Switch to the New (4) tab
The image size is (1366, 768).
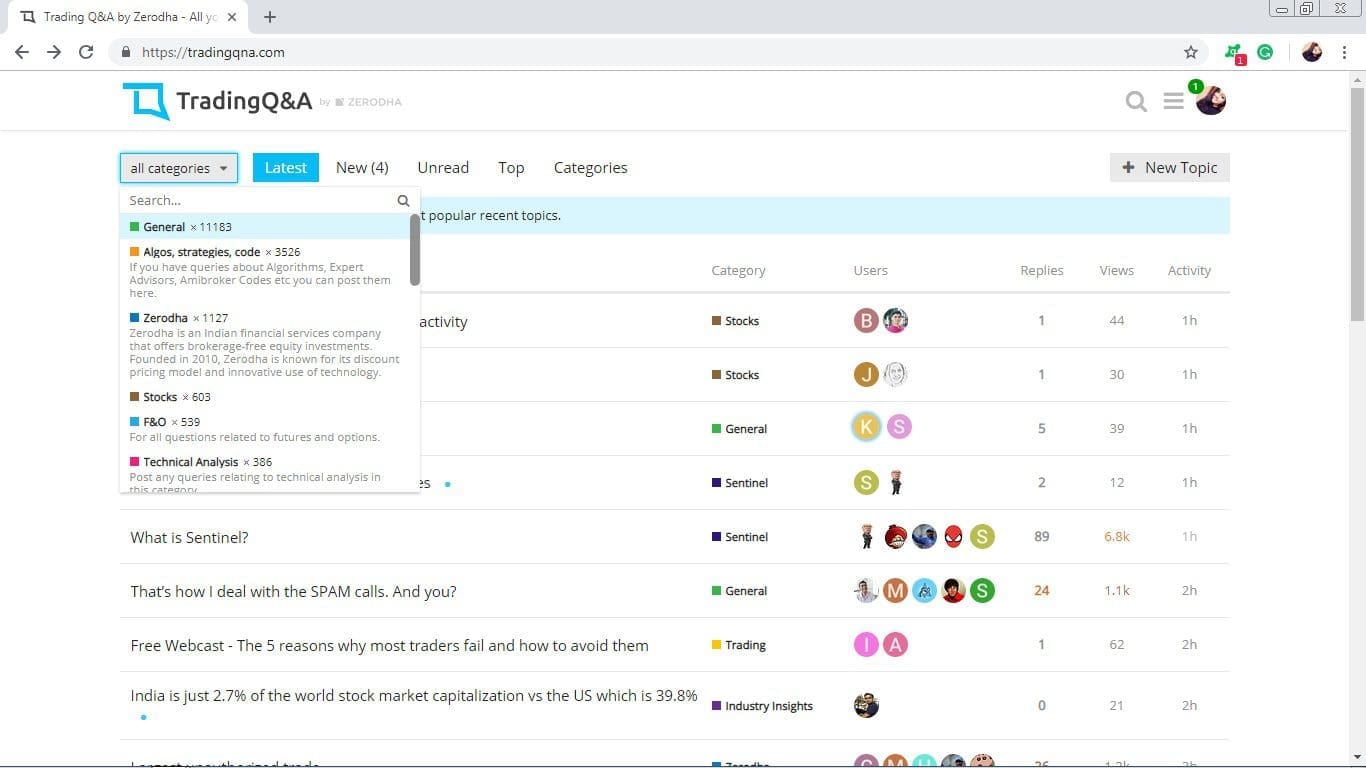(362, 167)
